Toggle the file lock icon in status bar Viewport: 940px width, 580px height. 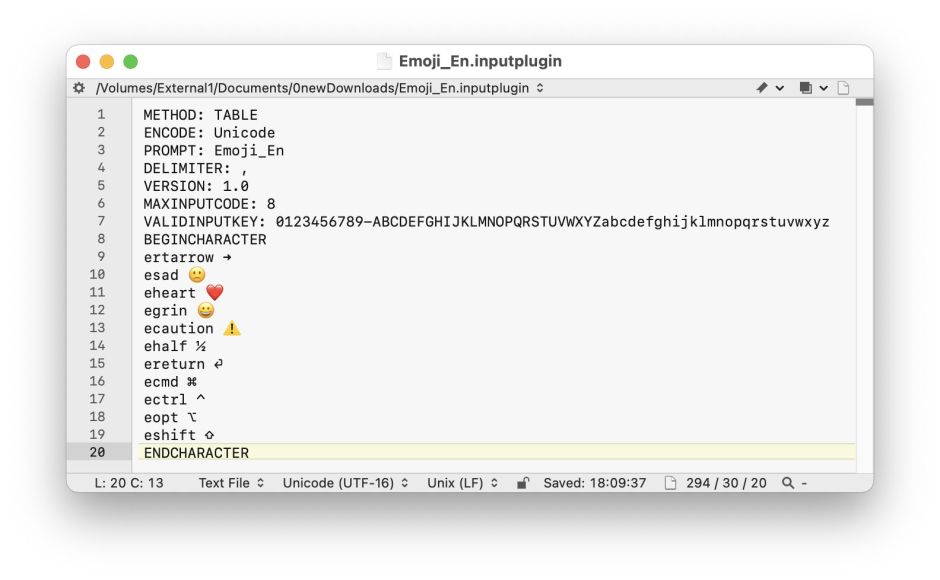tap(522, 483)
